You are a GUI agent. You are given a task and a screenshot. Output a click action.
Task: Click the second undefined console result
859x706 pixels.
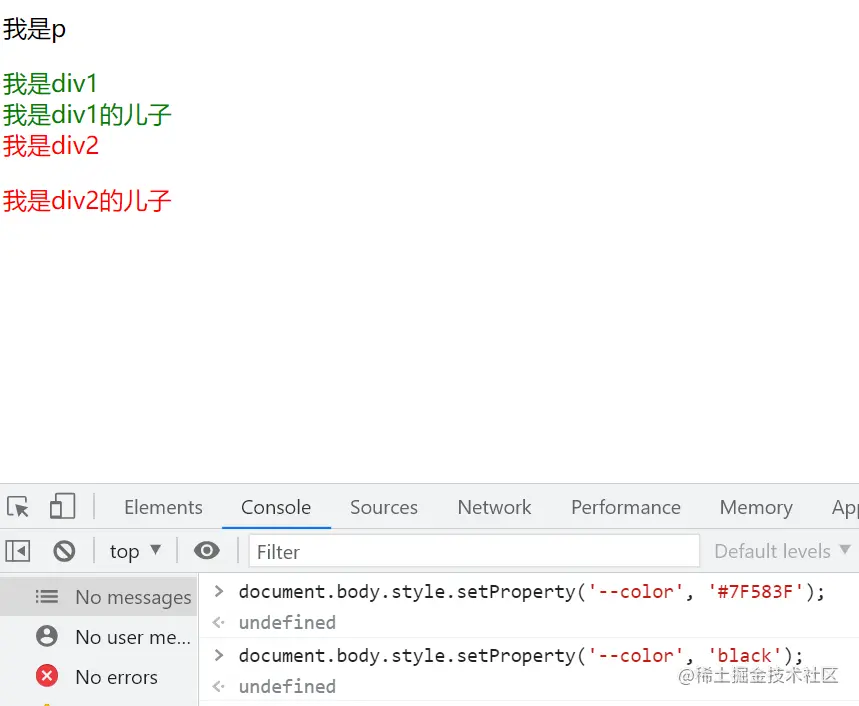coord(287,686)
